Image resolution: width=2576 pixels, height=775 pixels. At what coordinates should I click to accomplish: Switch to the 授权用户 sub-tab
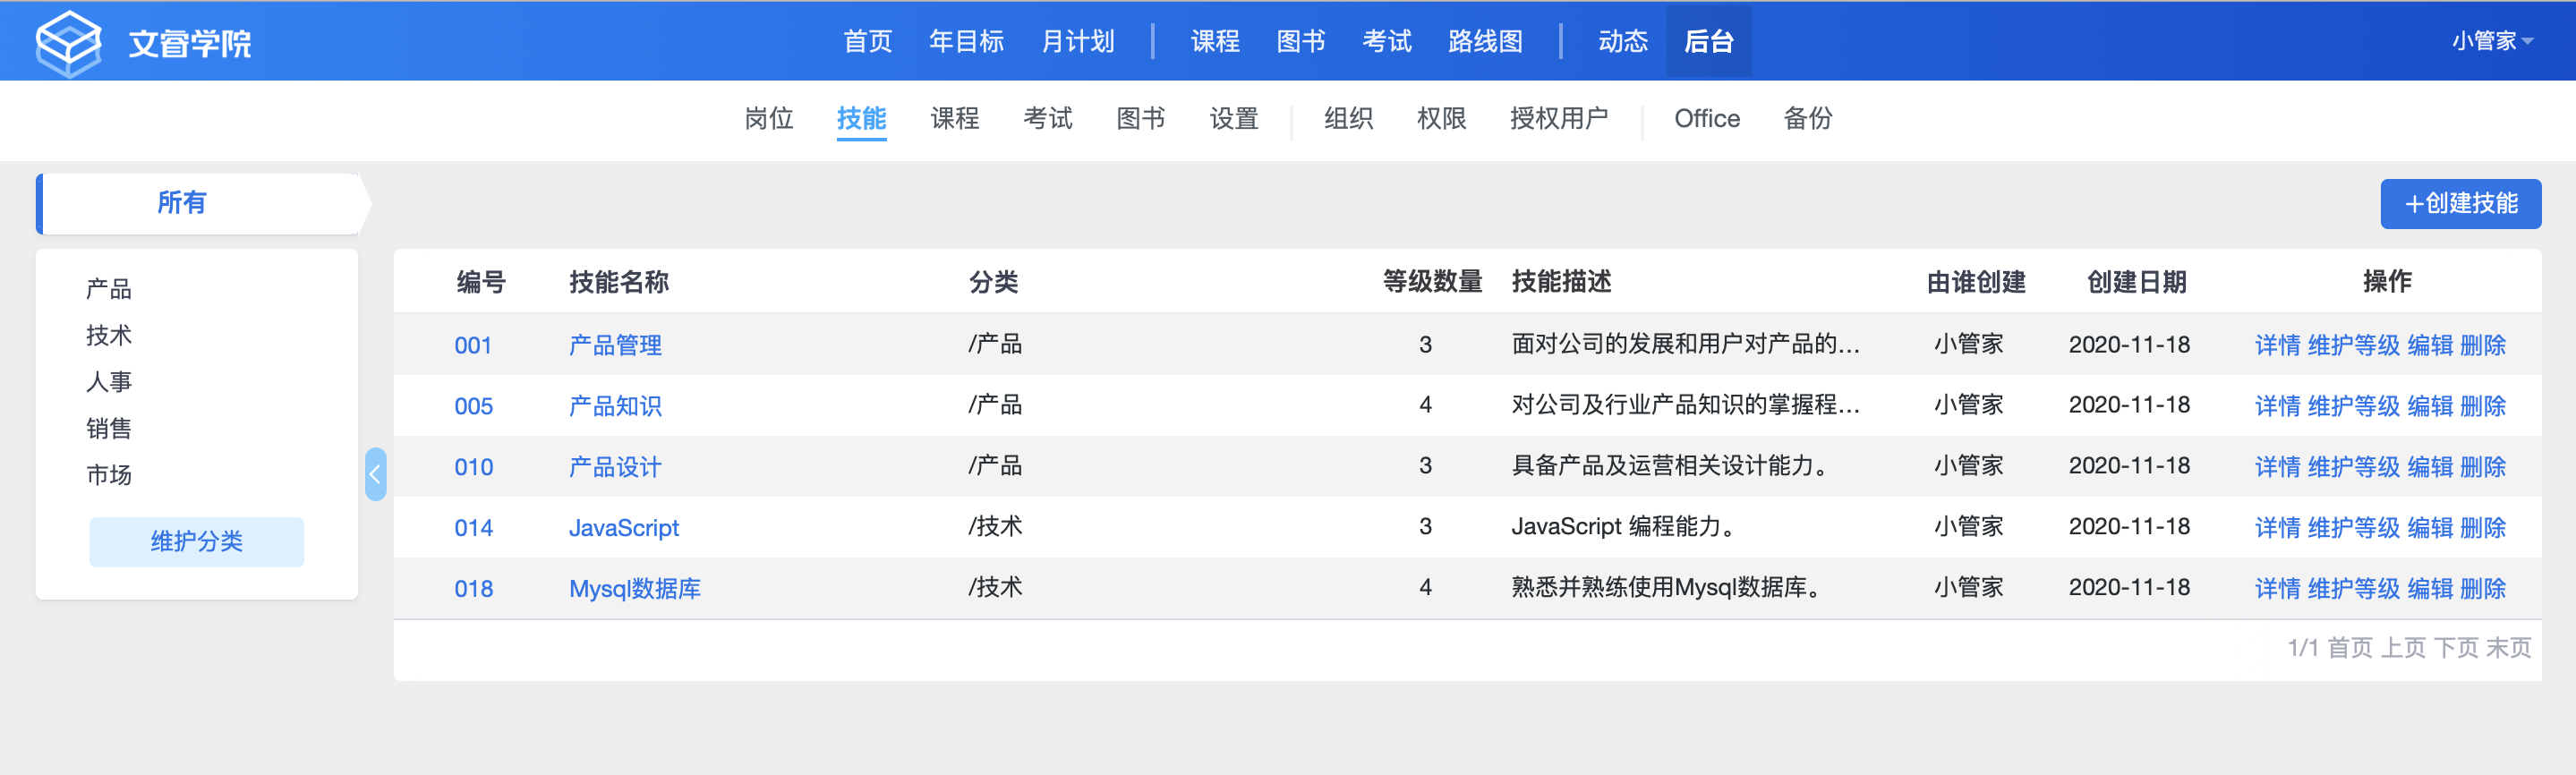(1559, 119)
